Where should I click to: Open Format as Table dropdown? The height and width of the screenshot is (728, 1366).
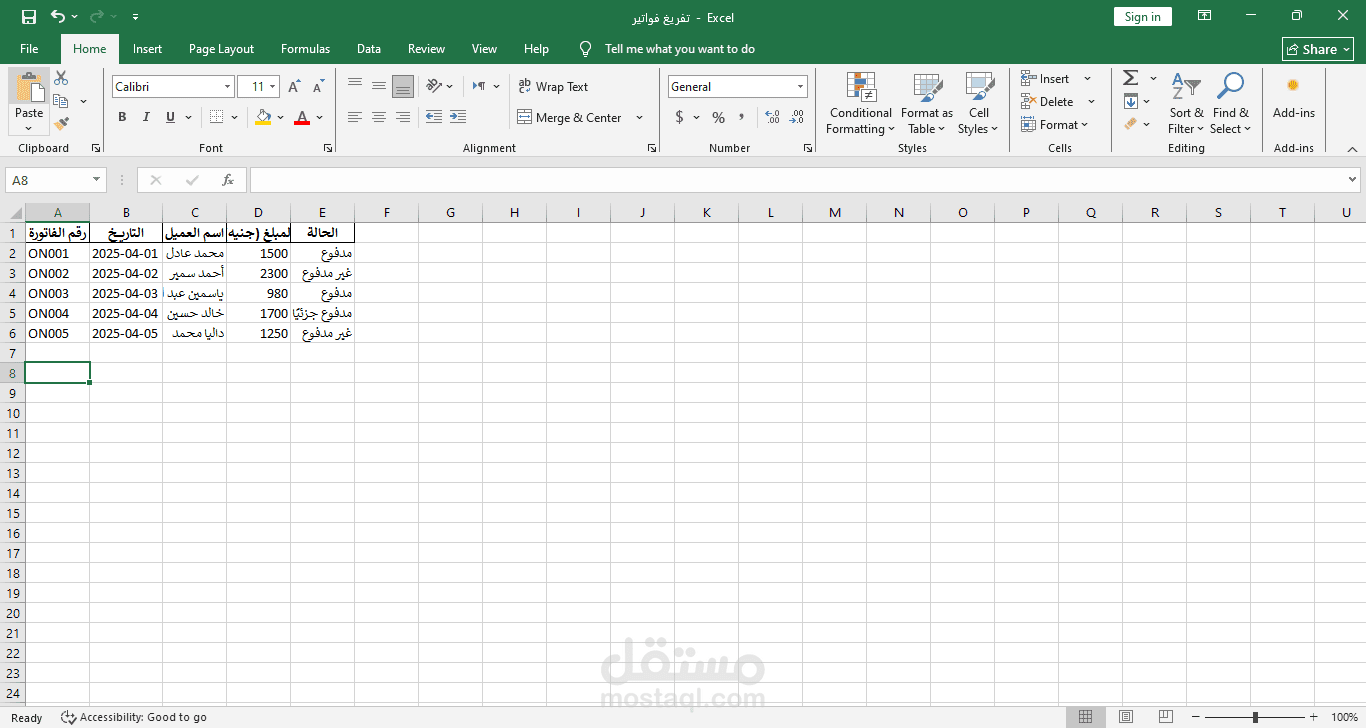coord(926,103)
